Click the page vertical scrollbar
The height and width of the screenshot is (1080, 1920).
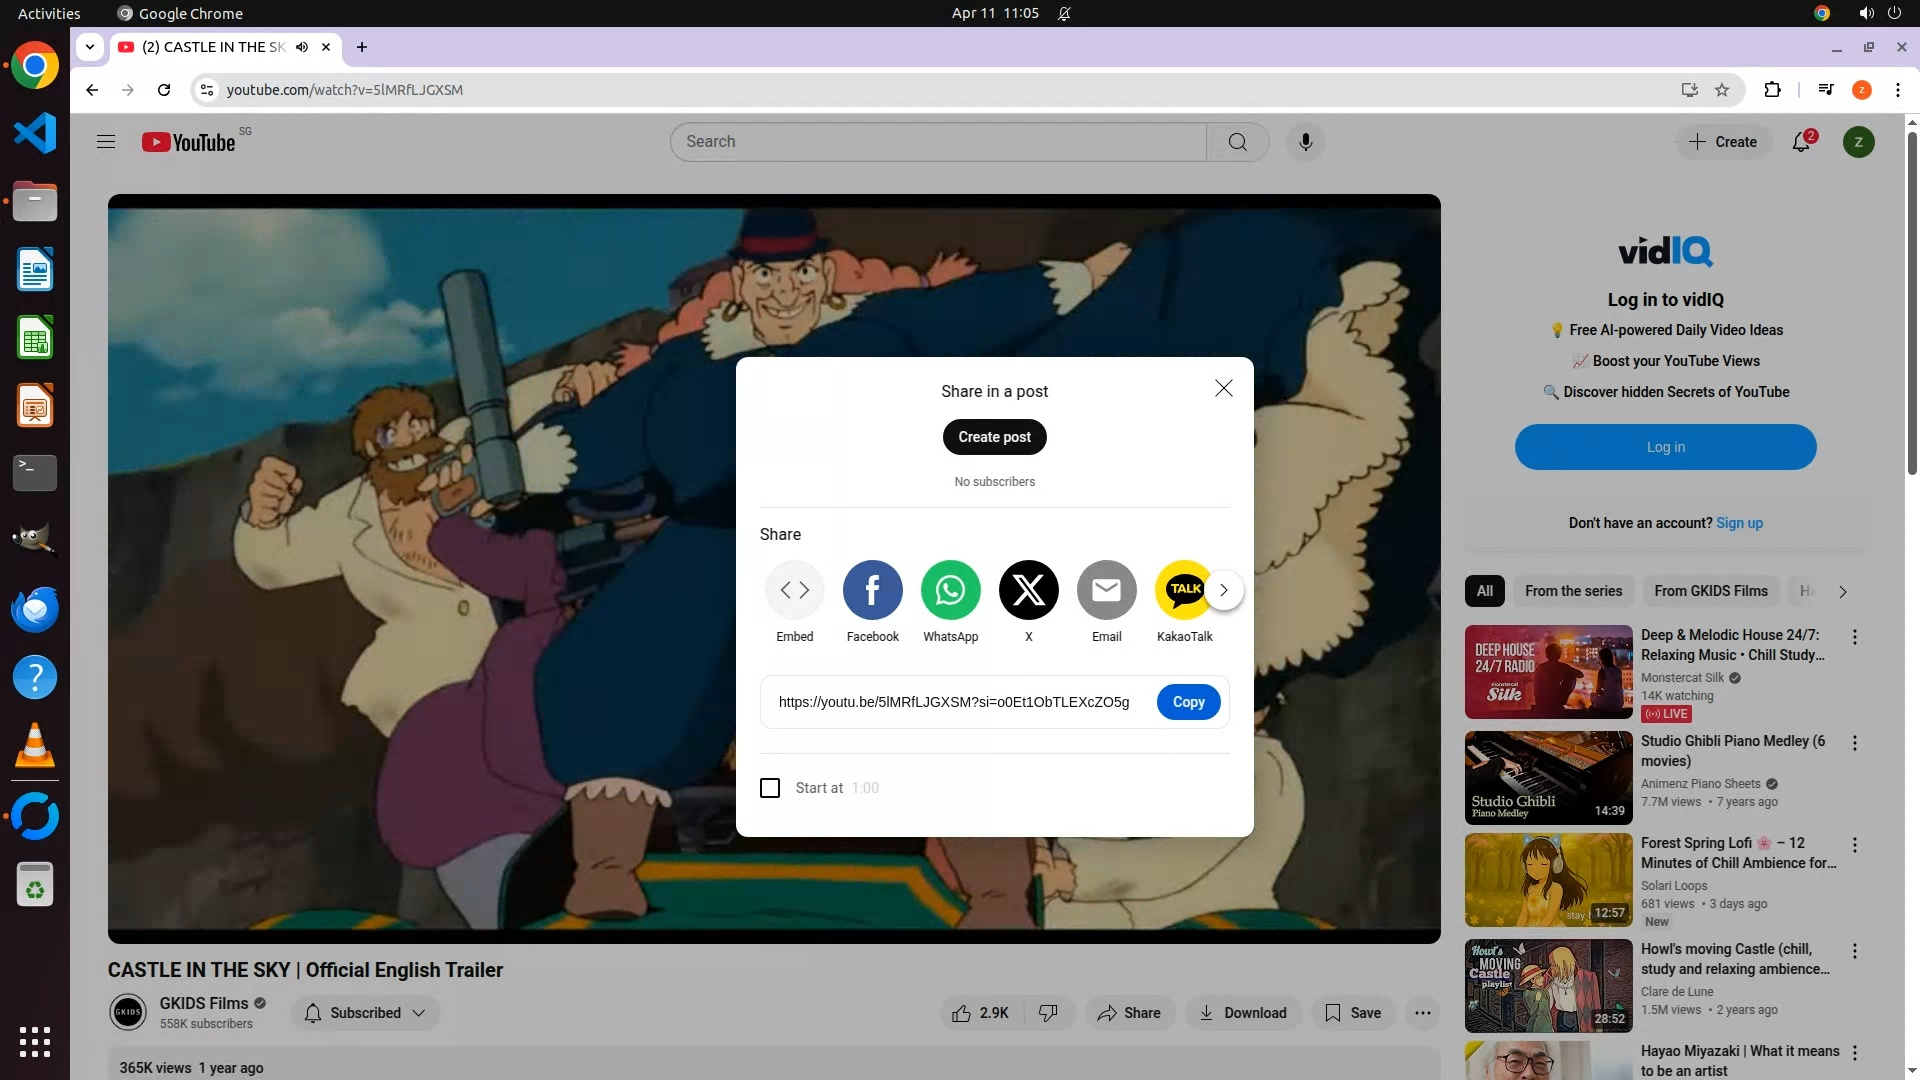[x=1912, y=300]
